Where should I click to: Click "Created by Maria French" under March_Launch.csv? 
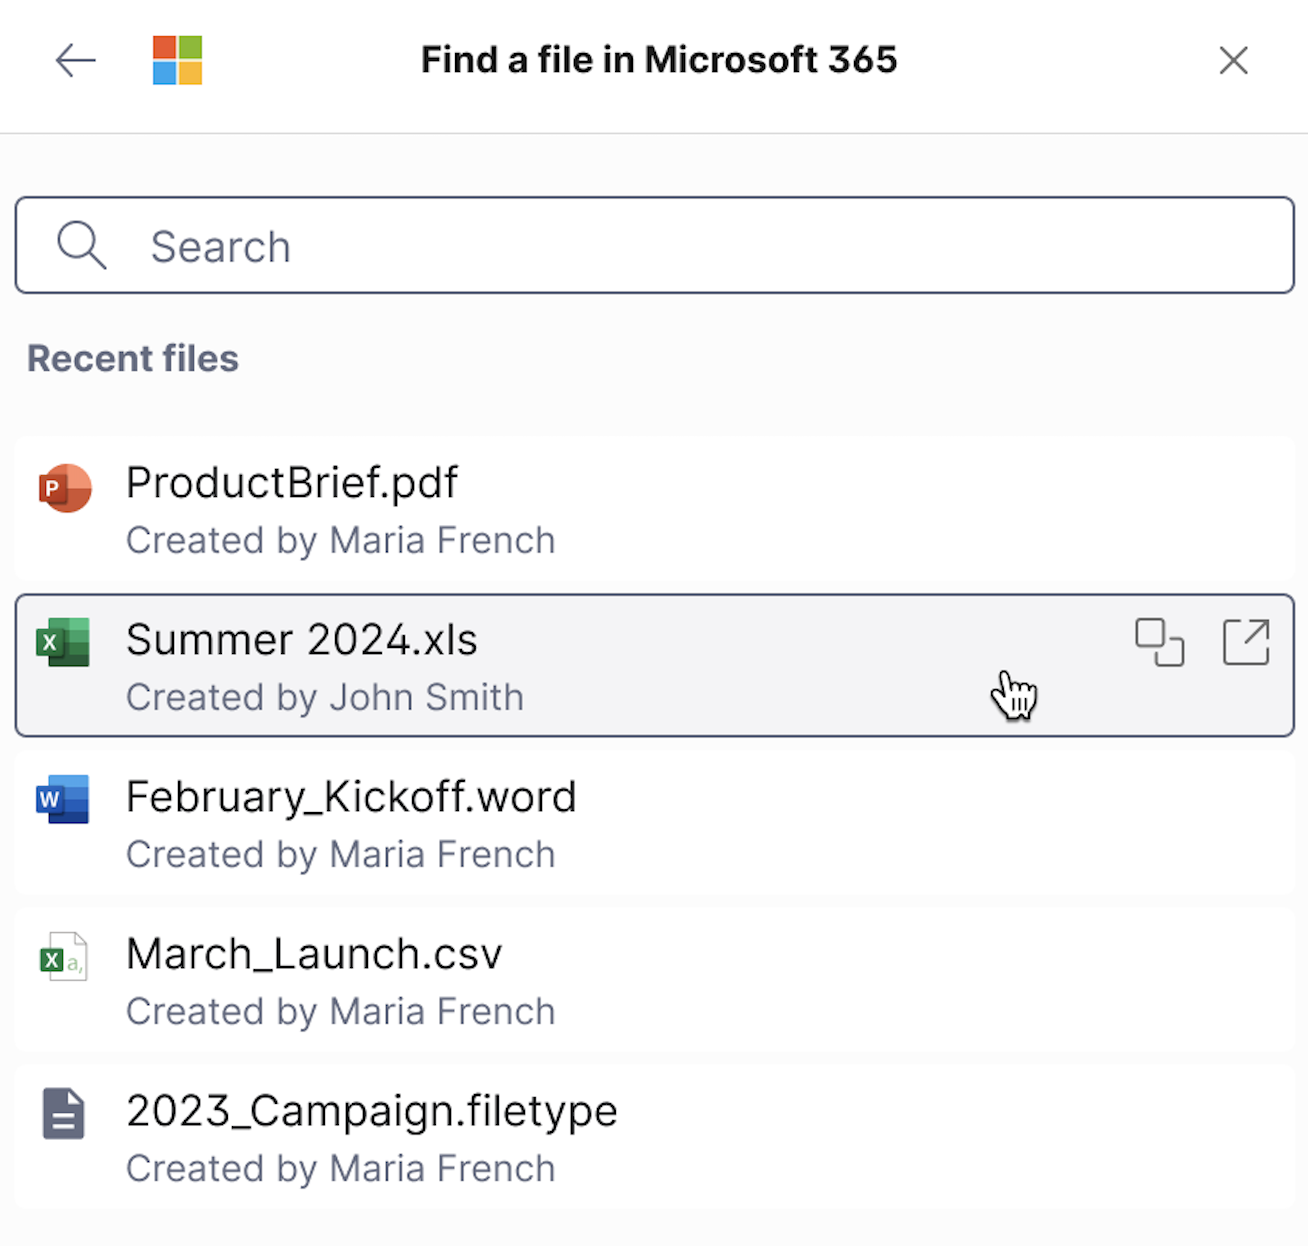click(341, 1011)
